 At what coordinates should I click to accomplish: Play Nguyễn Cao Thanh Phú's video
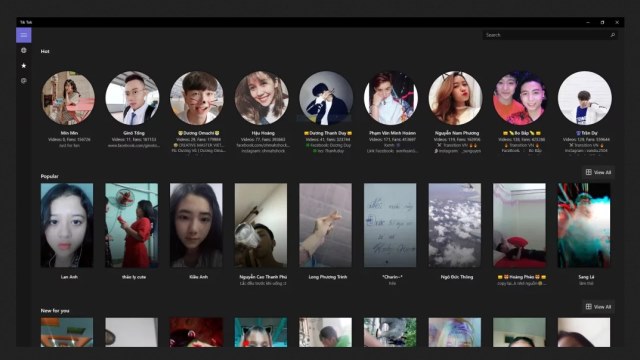tap(261, 225)
